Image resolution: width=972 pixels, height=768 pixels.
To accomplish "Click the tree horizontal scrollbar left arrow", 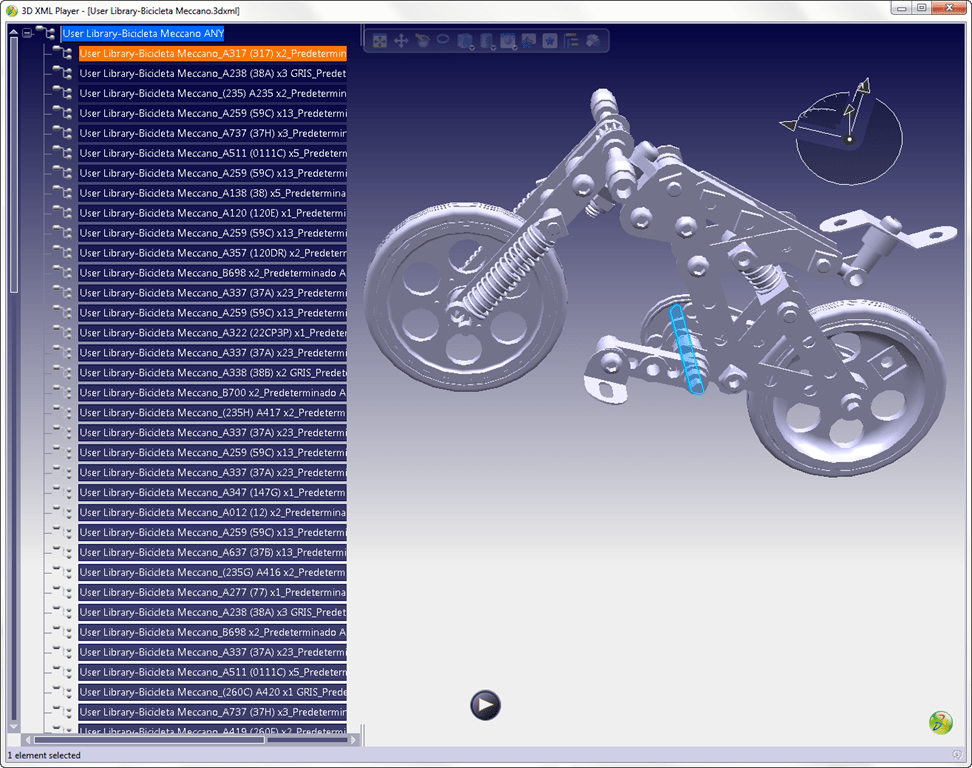I will point(27,739).
